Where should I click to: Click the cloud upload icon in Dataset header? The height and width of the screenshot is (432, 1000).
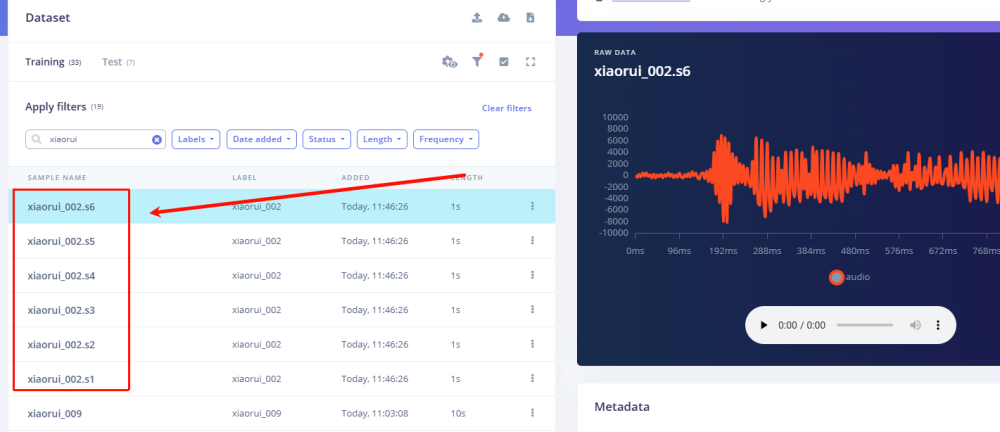503,18
